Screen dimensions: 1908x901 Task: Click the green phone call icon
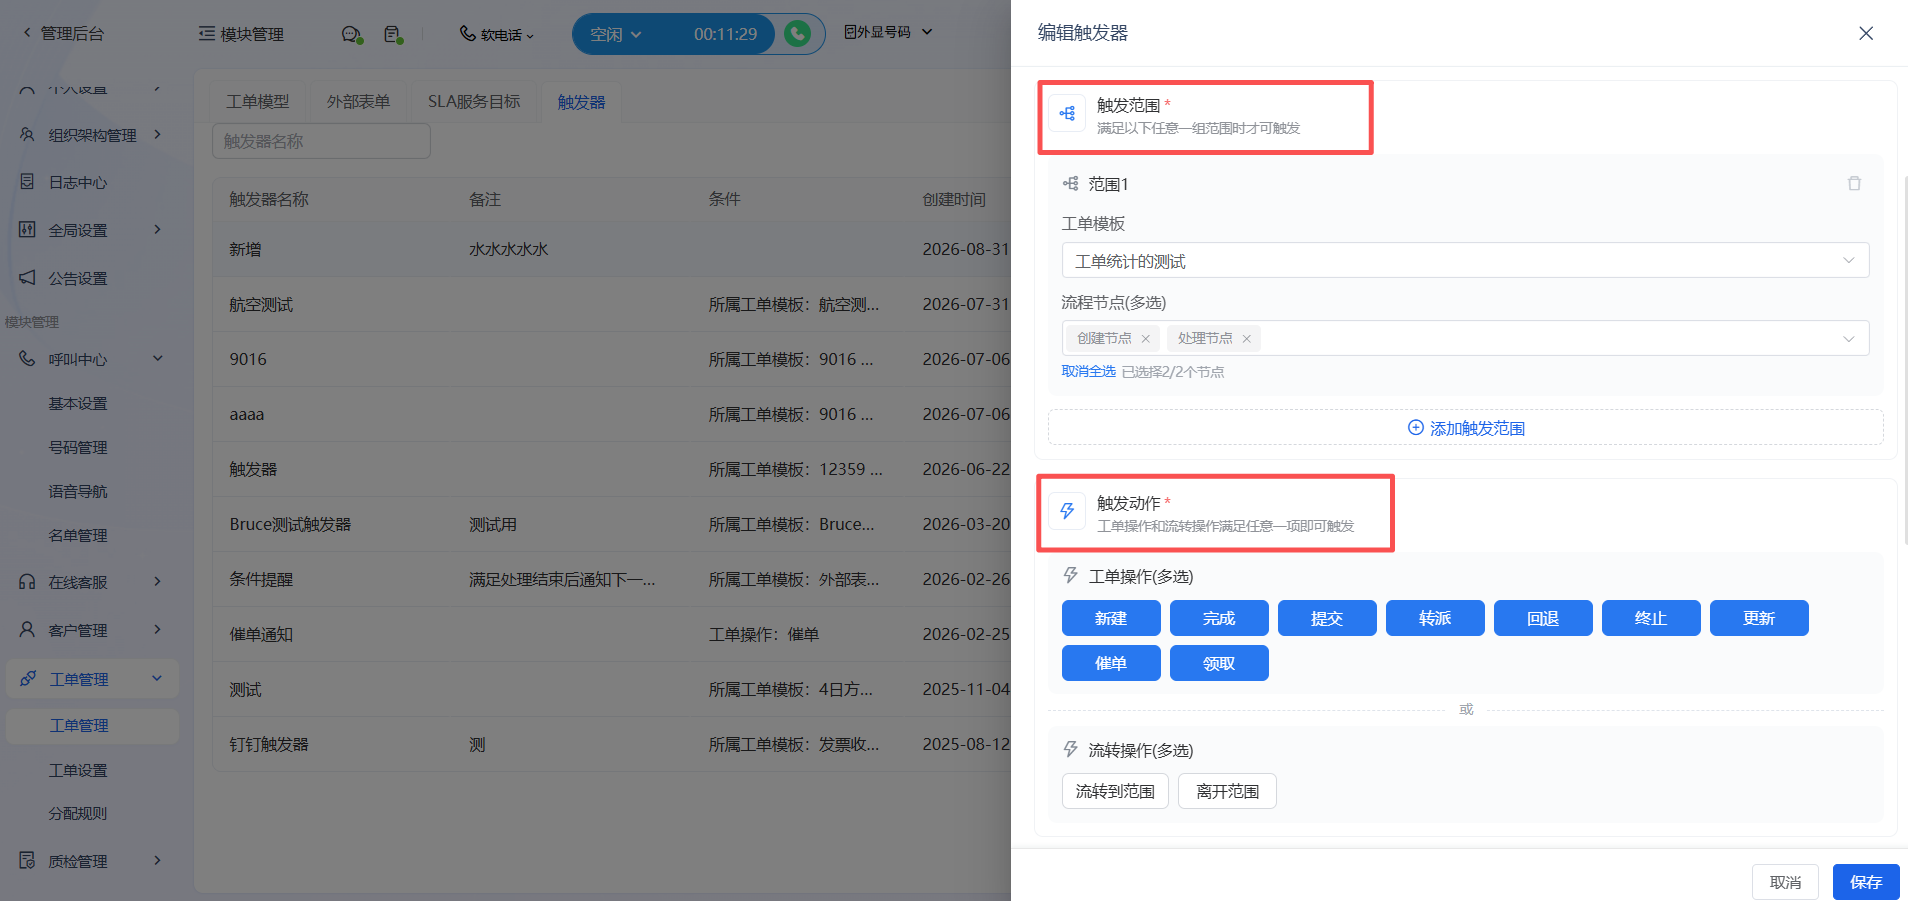797,34
